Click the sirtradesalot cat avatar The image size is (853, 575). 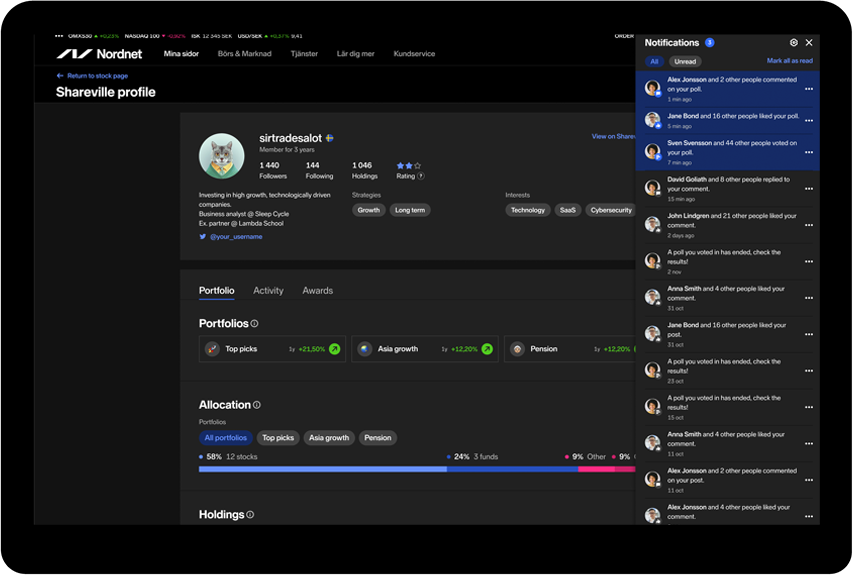tap(221, 156)
